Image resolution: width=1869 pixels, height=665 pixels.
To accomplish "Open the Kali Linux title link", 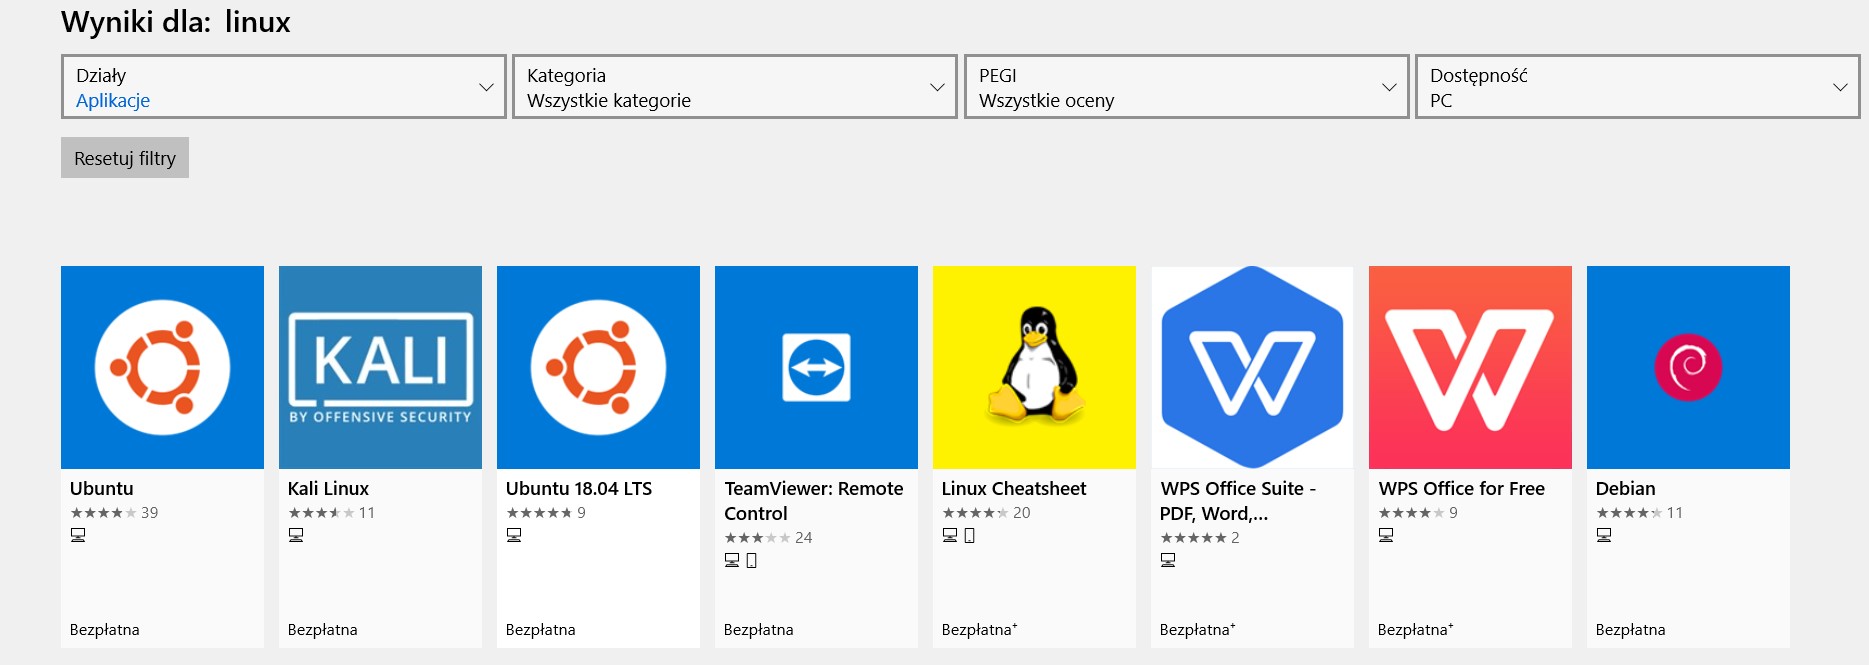I will 328,488.
